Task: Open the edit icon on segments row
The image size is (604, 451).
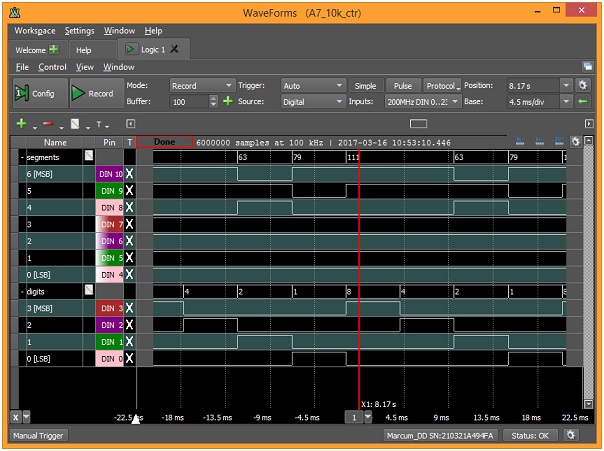Action: [x=89, y=156]
